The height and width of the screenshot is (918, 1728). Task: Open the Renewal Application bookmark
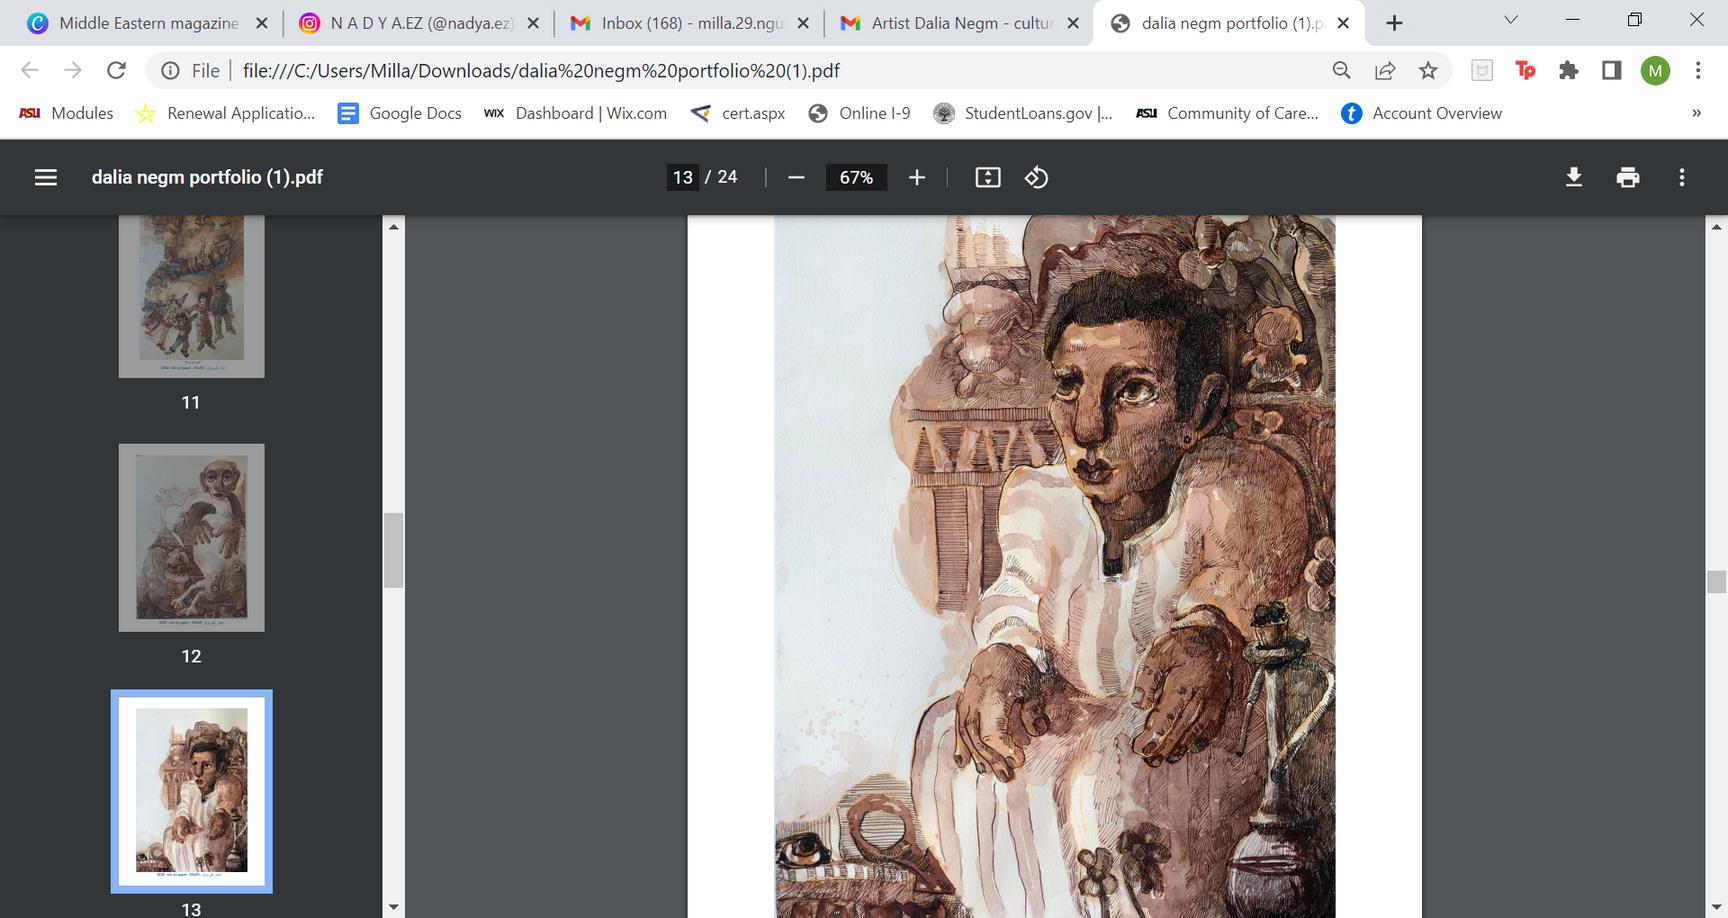point(226,113)
